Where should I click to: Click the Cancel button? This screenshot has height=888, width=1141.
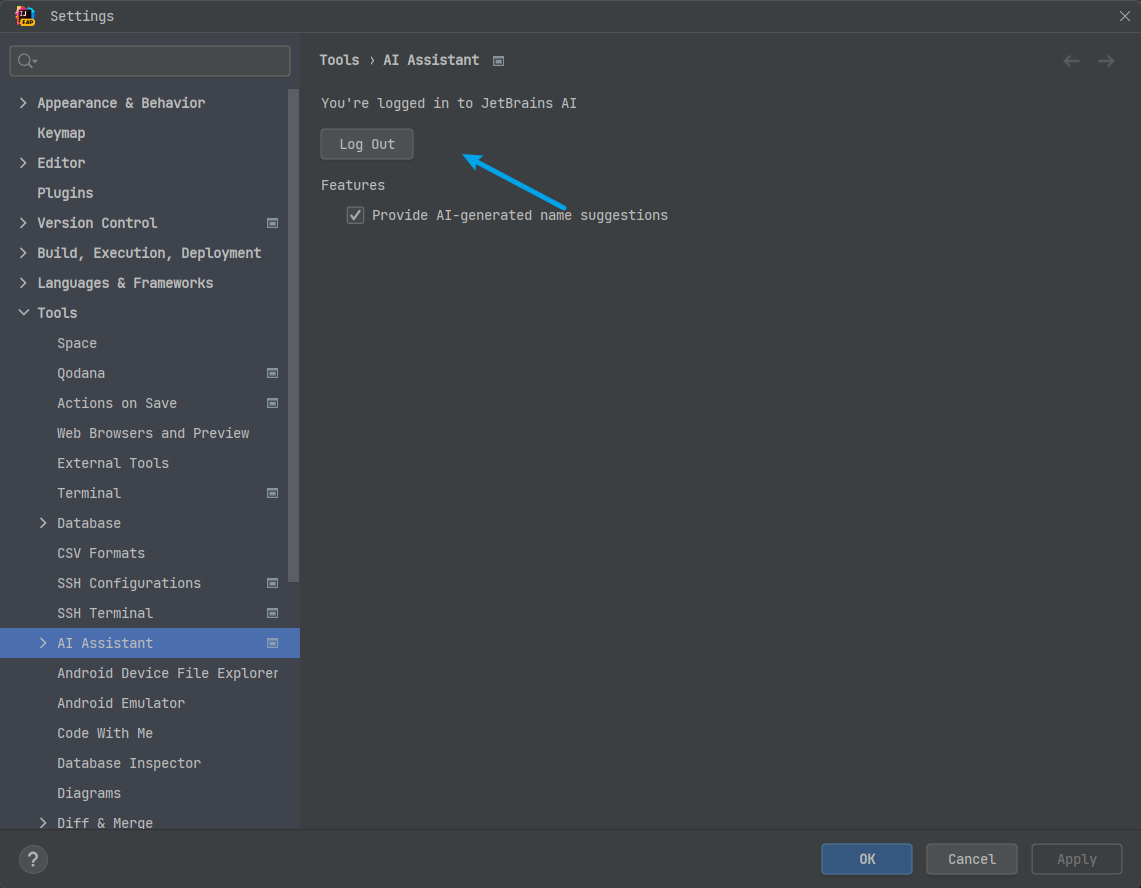[x=971, y=859]
